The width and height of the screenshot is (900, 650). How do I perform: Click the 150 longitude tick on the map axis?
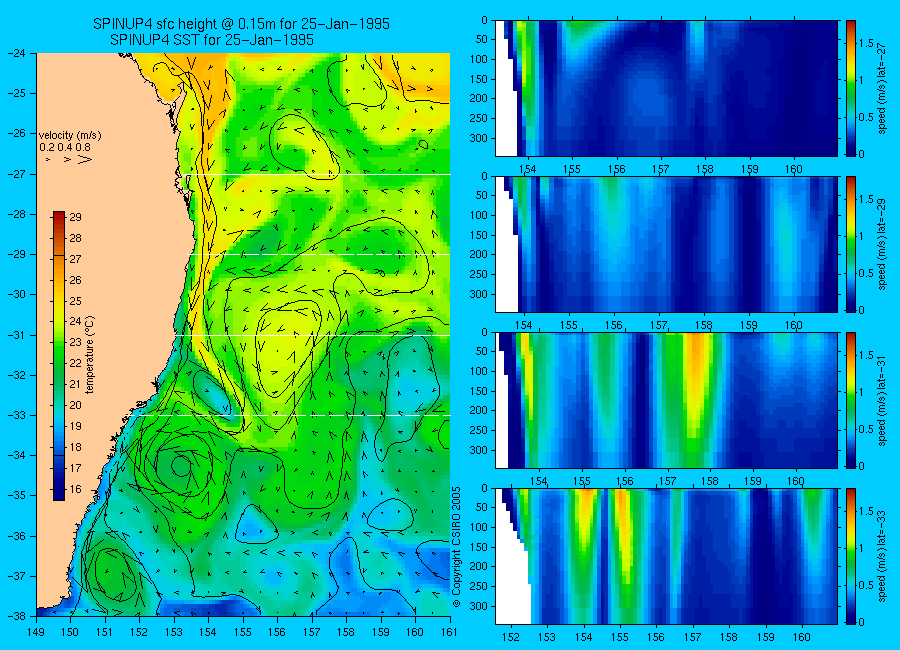[x=70, y=632]
